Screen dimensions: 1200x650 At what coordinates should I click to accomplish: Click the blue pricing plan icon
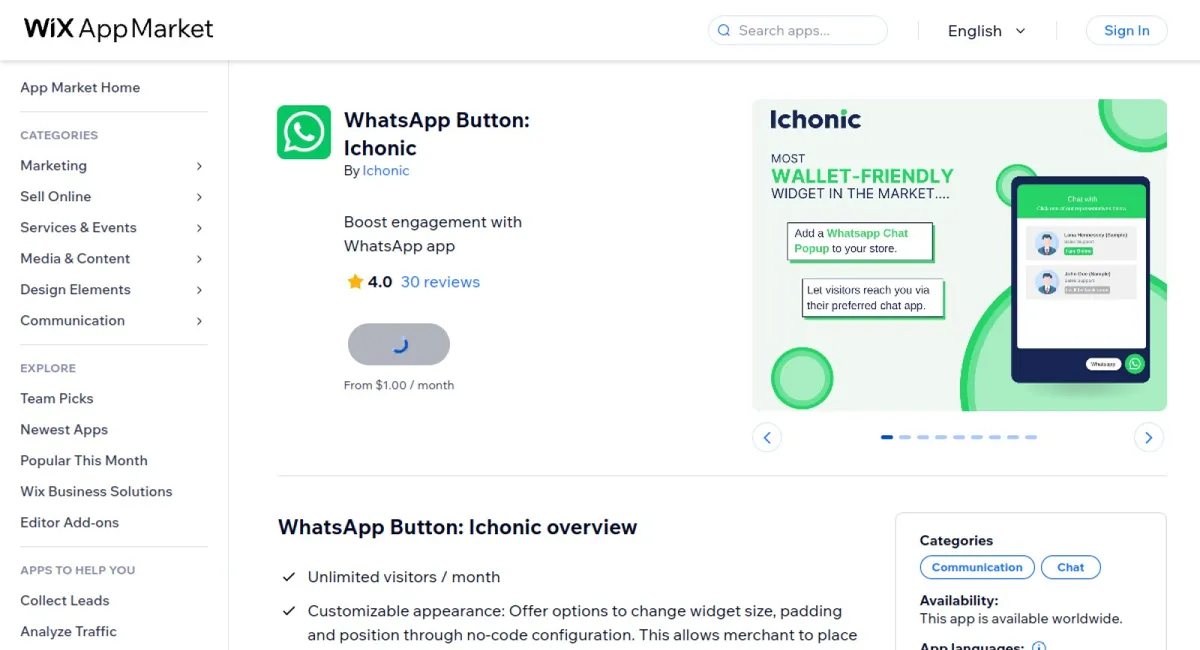pos(399,344)
